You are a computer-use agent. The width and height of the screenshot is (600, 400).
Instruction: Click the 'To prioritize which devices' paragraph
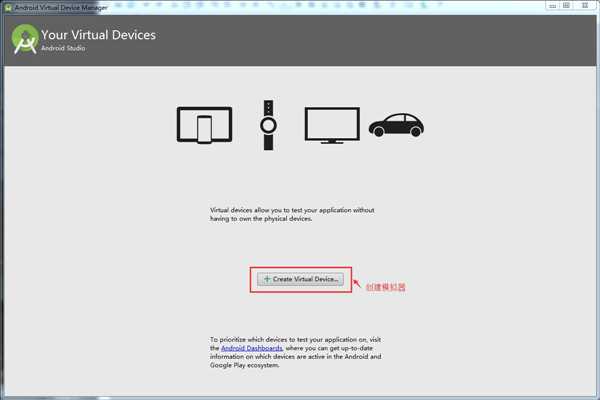click(295, 353)
